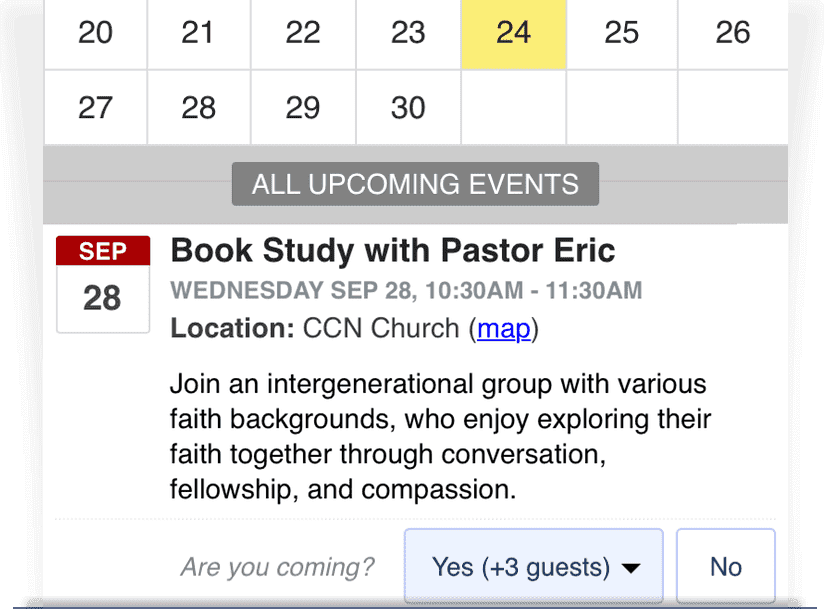Select date 25 in the calendar
The height and width of the screenshot is (609, 824).
[621, 33]
